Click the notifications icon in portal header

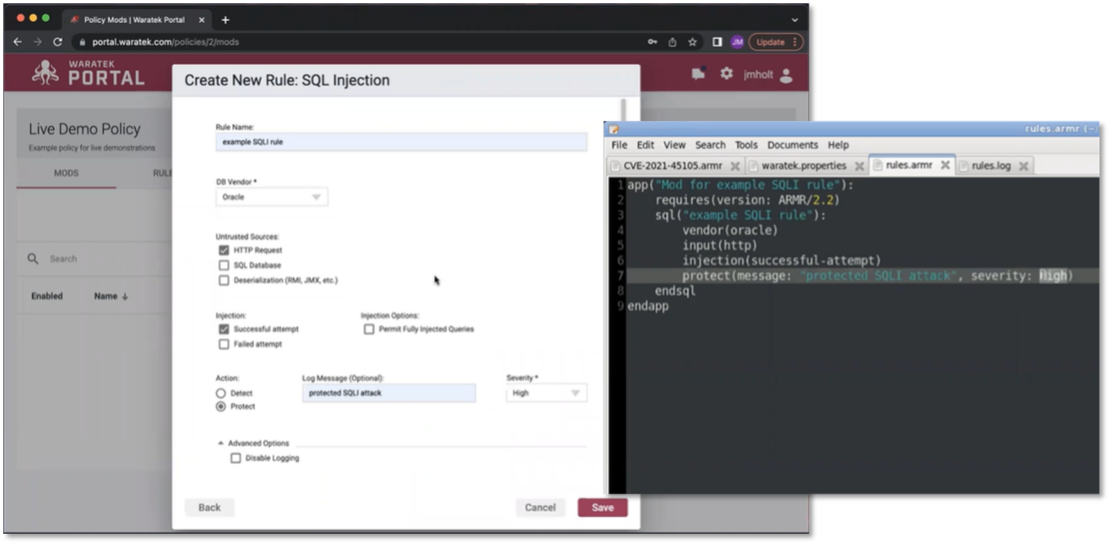(698, 74)
